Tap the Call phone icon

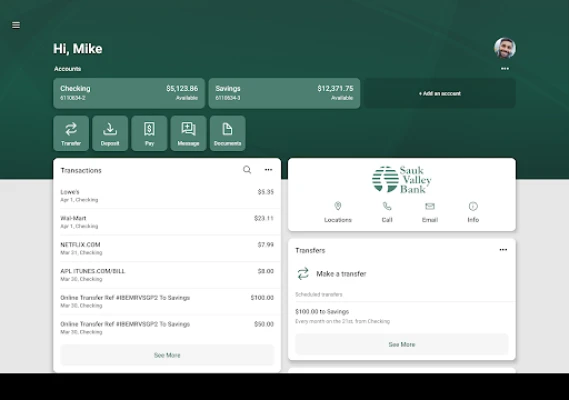pos(387,206)
